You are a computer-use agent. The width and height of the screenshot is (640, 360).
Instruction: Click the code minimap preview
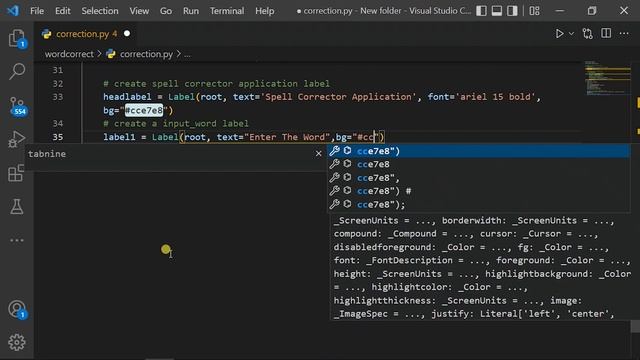[607, 78]
